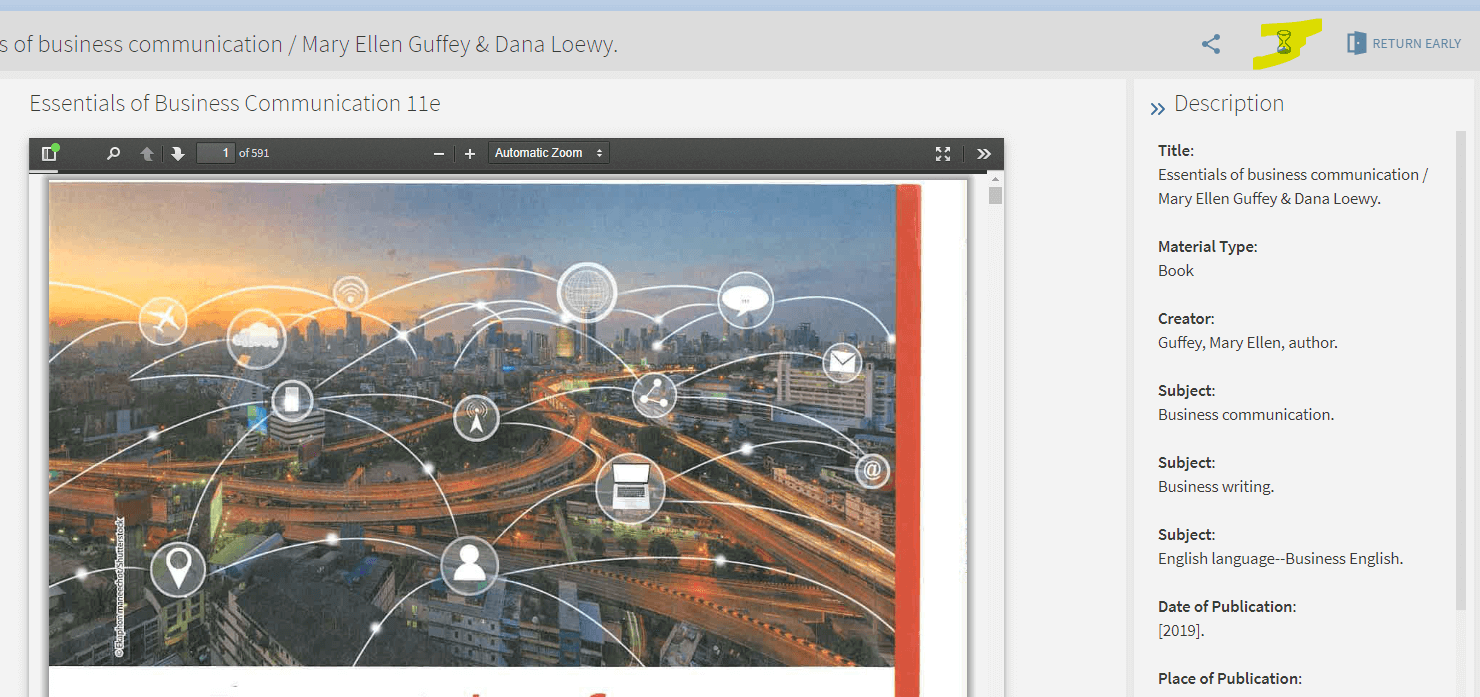Switch to presentation mode fullscreen icon
The image size is (1480, 697).
click(942, 153)
